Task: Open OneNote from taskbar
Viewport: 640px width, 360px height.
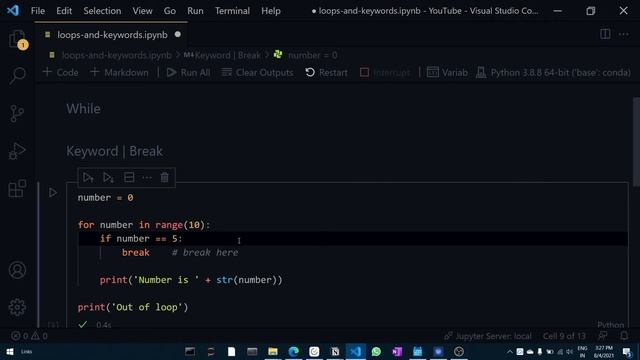Action: click(397, 351)
